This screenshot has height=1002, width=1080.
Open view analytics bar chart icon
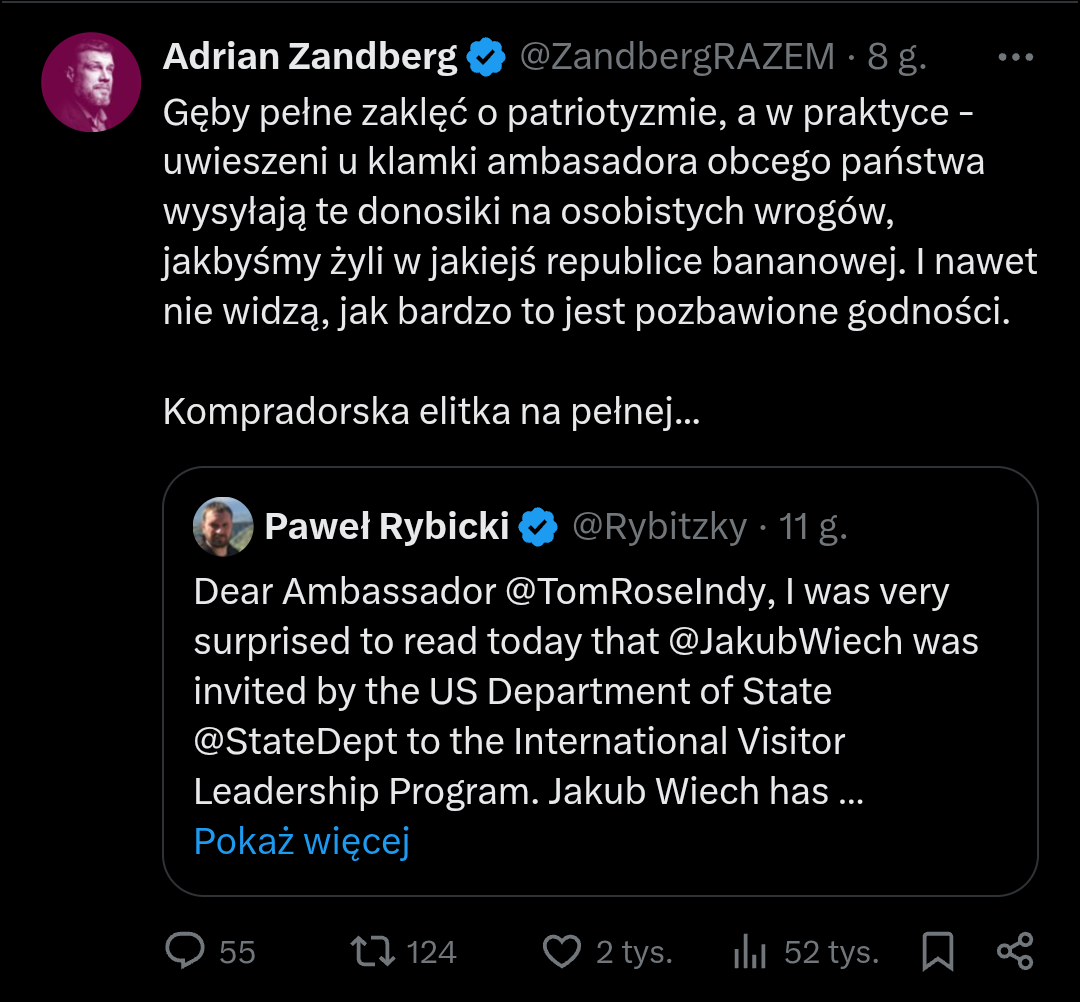click(749, 951)
